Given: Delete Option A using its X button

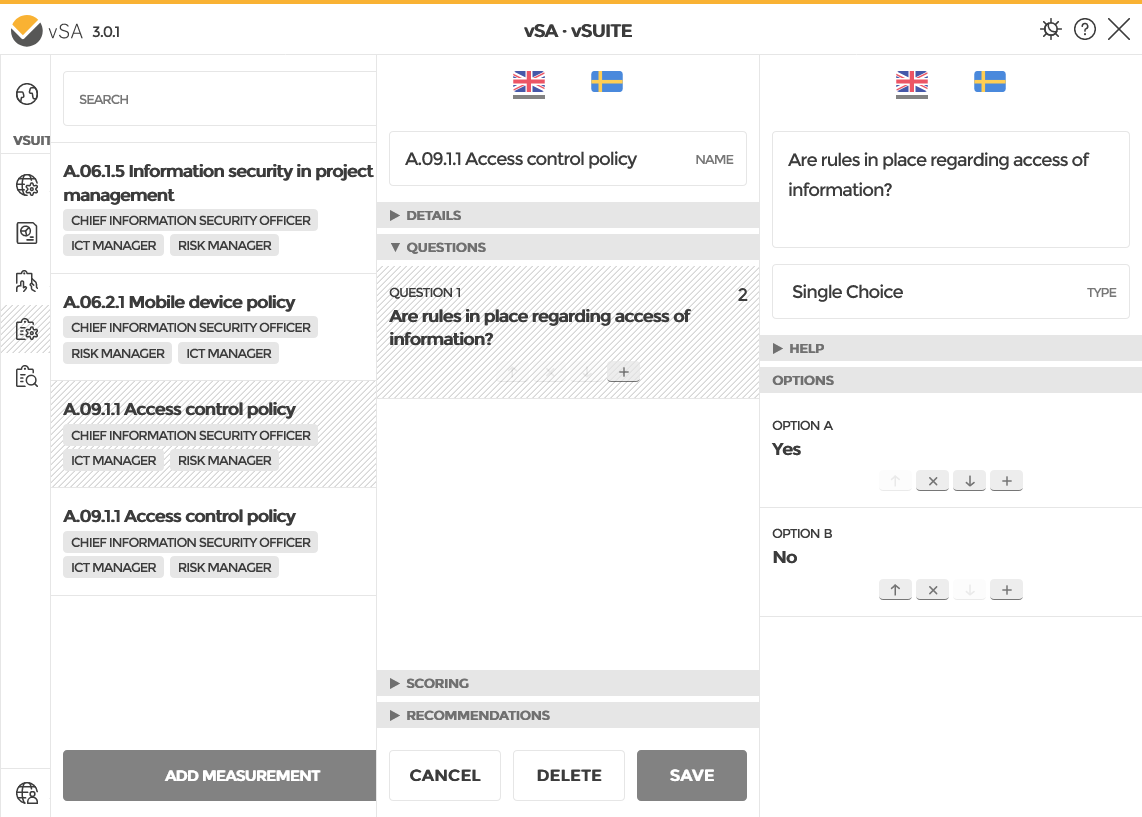Looking at the screenshot, I should [932, 482].
